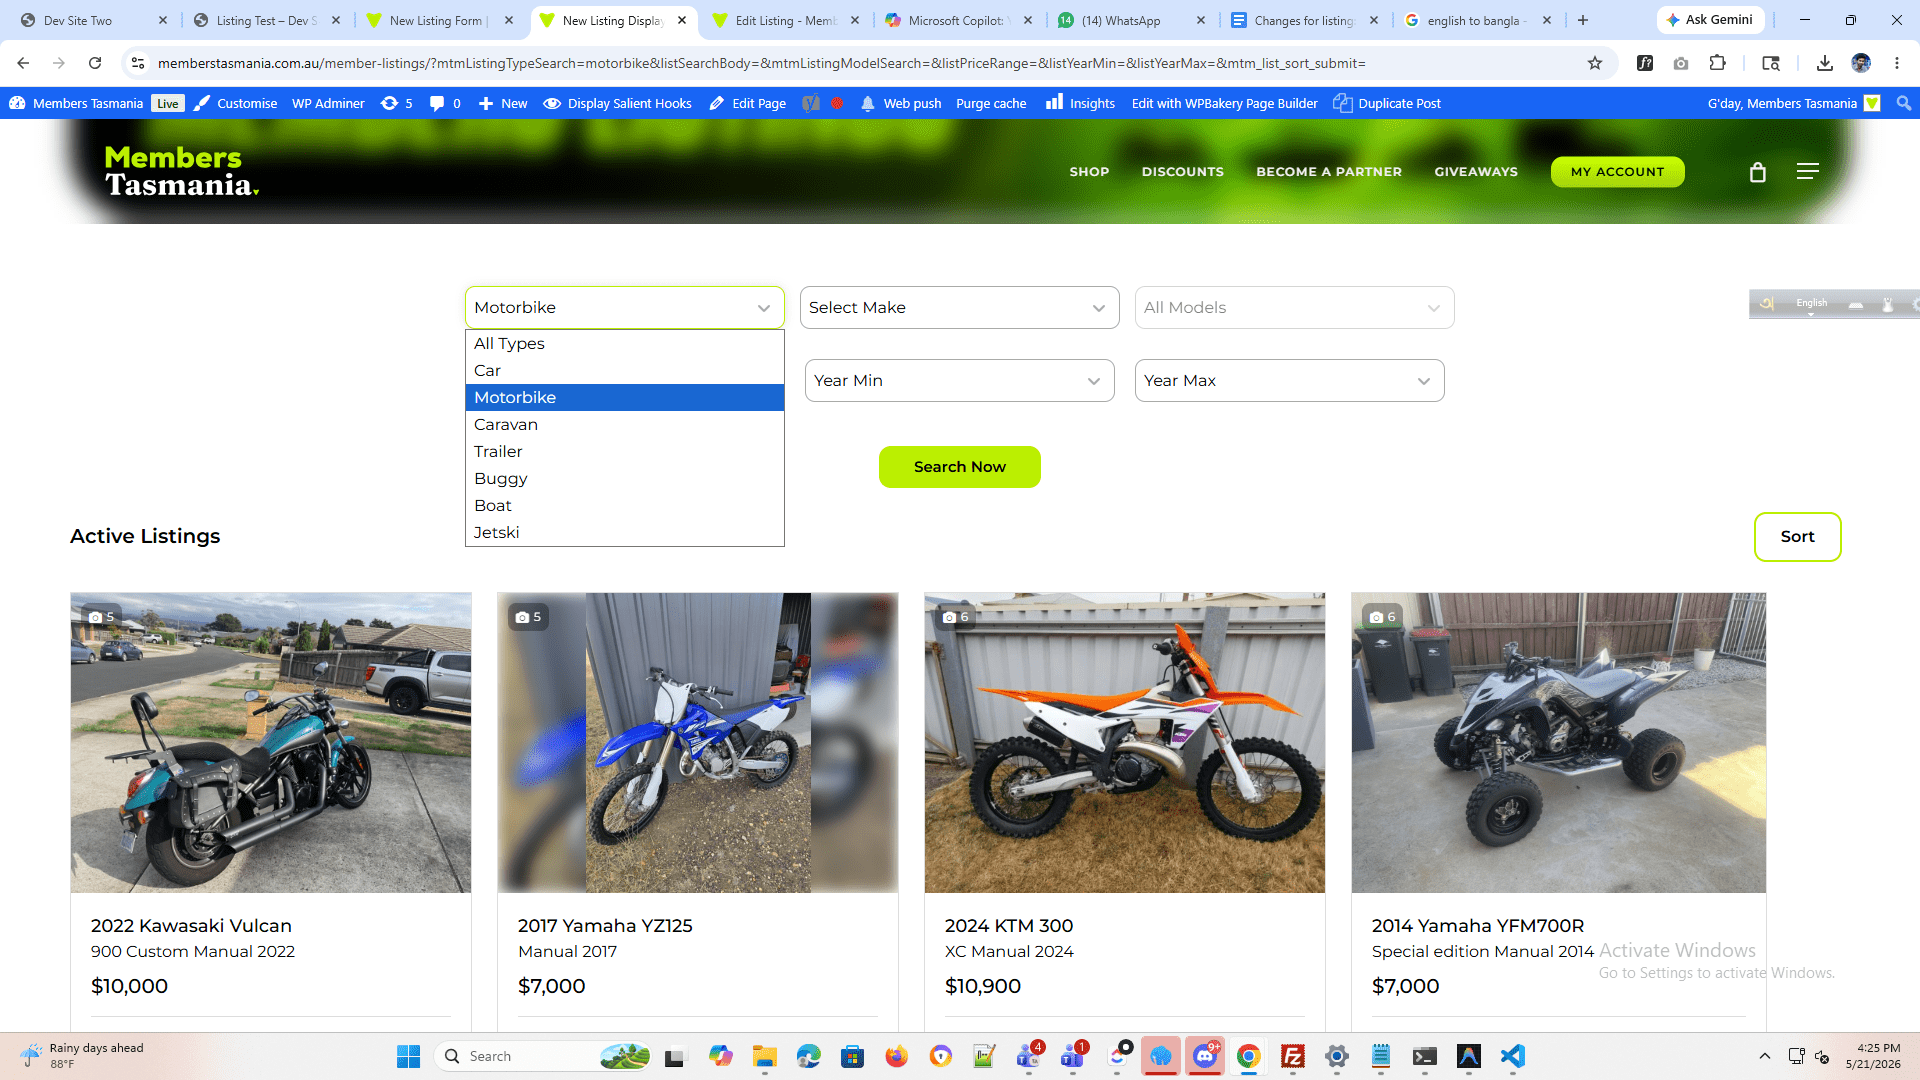Click the Members Tasmania site logo
Viewport: 1920px width, 1080px height.
point(182,171)
